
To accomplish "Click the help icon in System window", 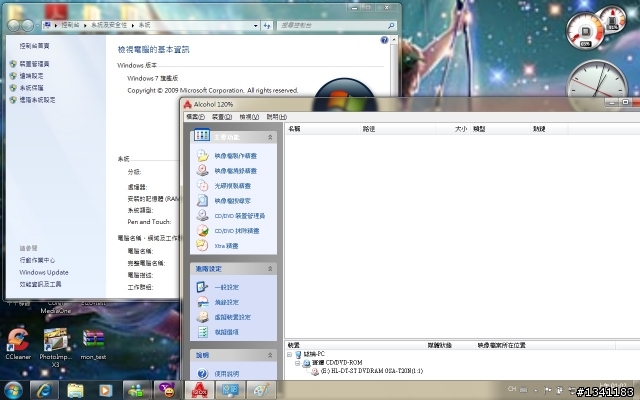I will pos(384,40).
